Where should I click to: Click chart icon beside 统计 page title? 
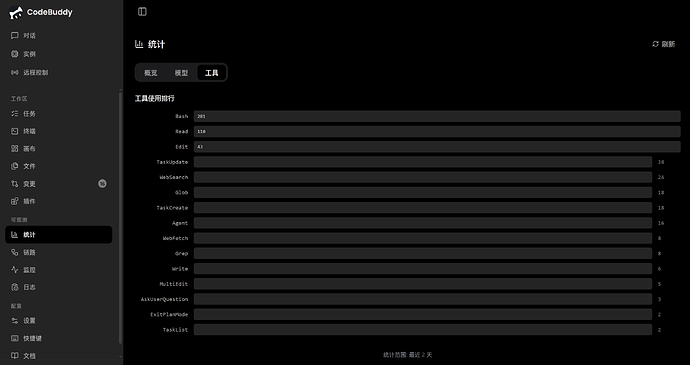139,44
